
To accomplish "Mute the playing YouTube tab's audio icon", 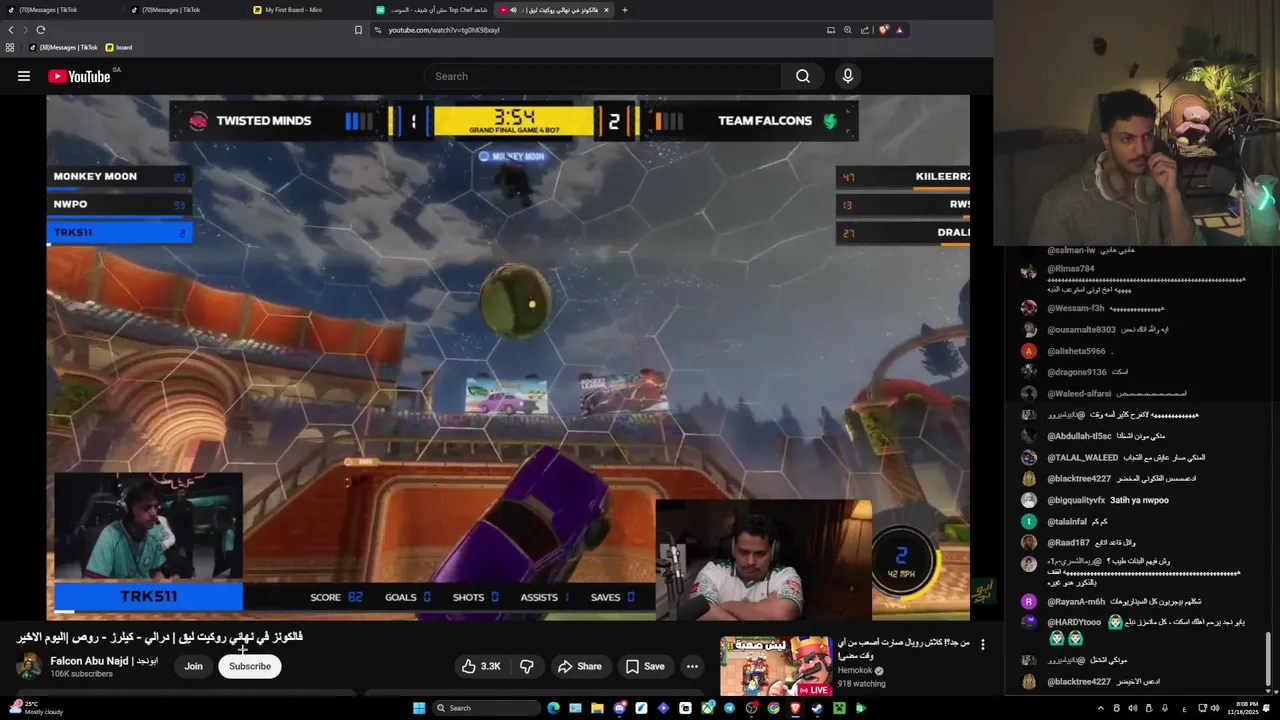I will pos(513,10).
